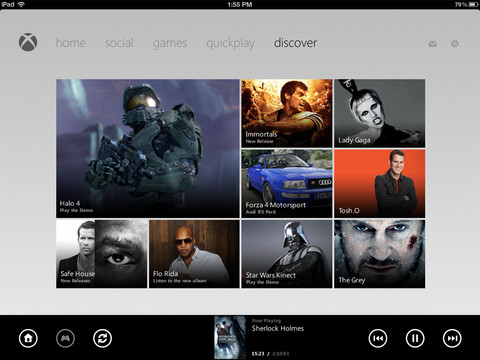480x360 pixels.
Task: Switch to the social tab
Action: (119, 43)
